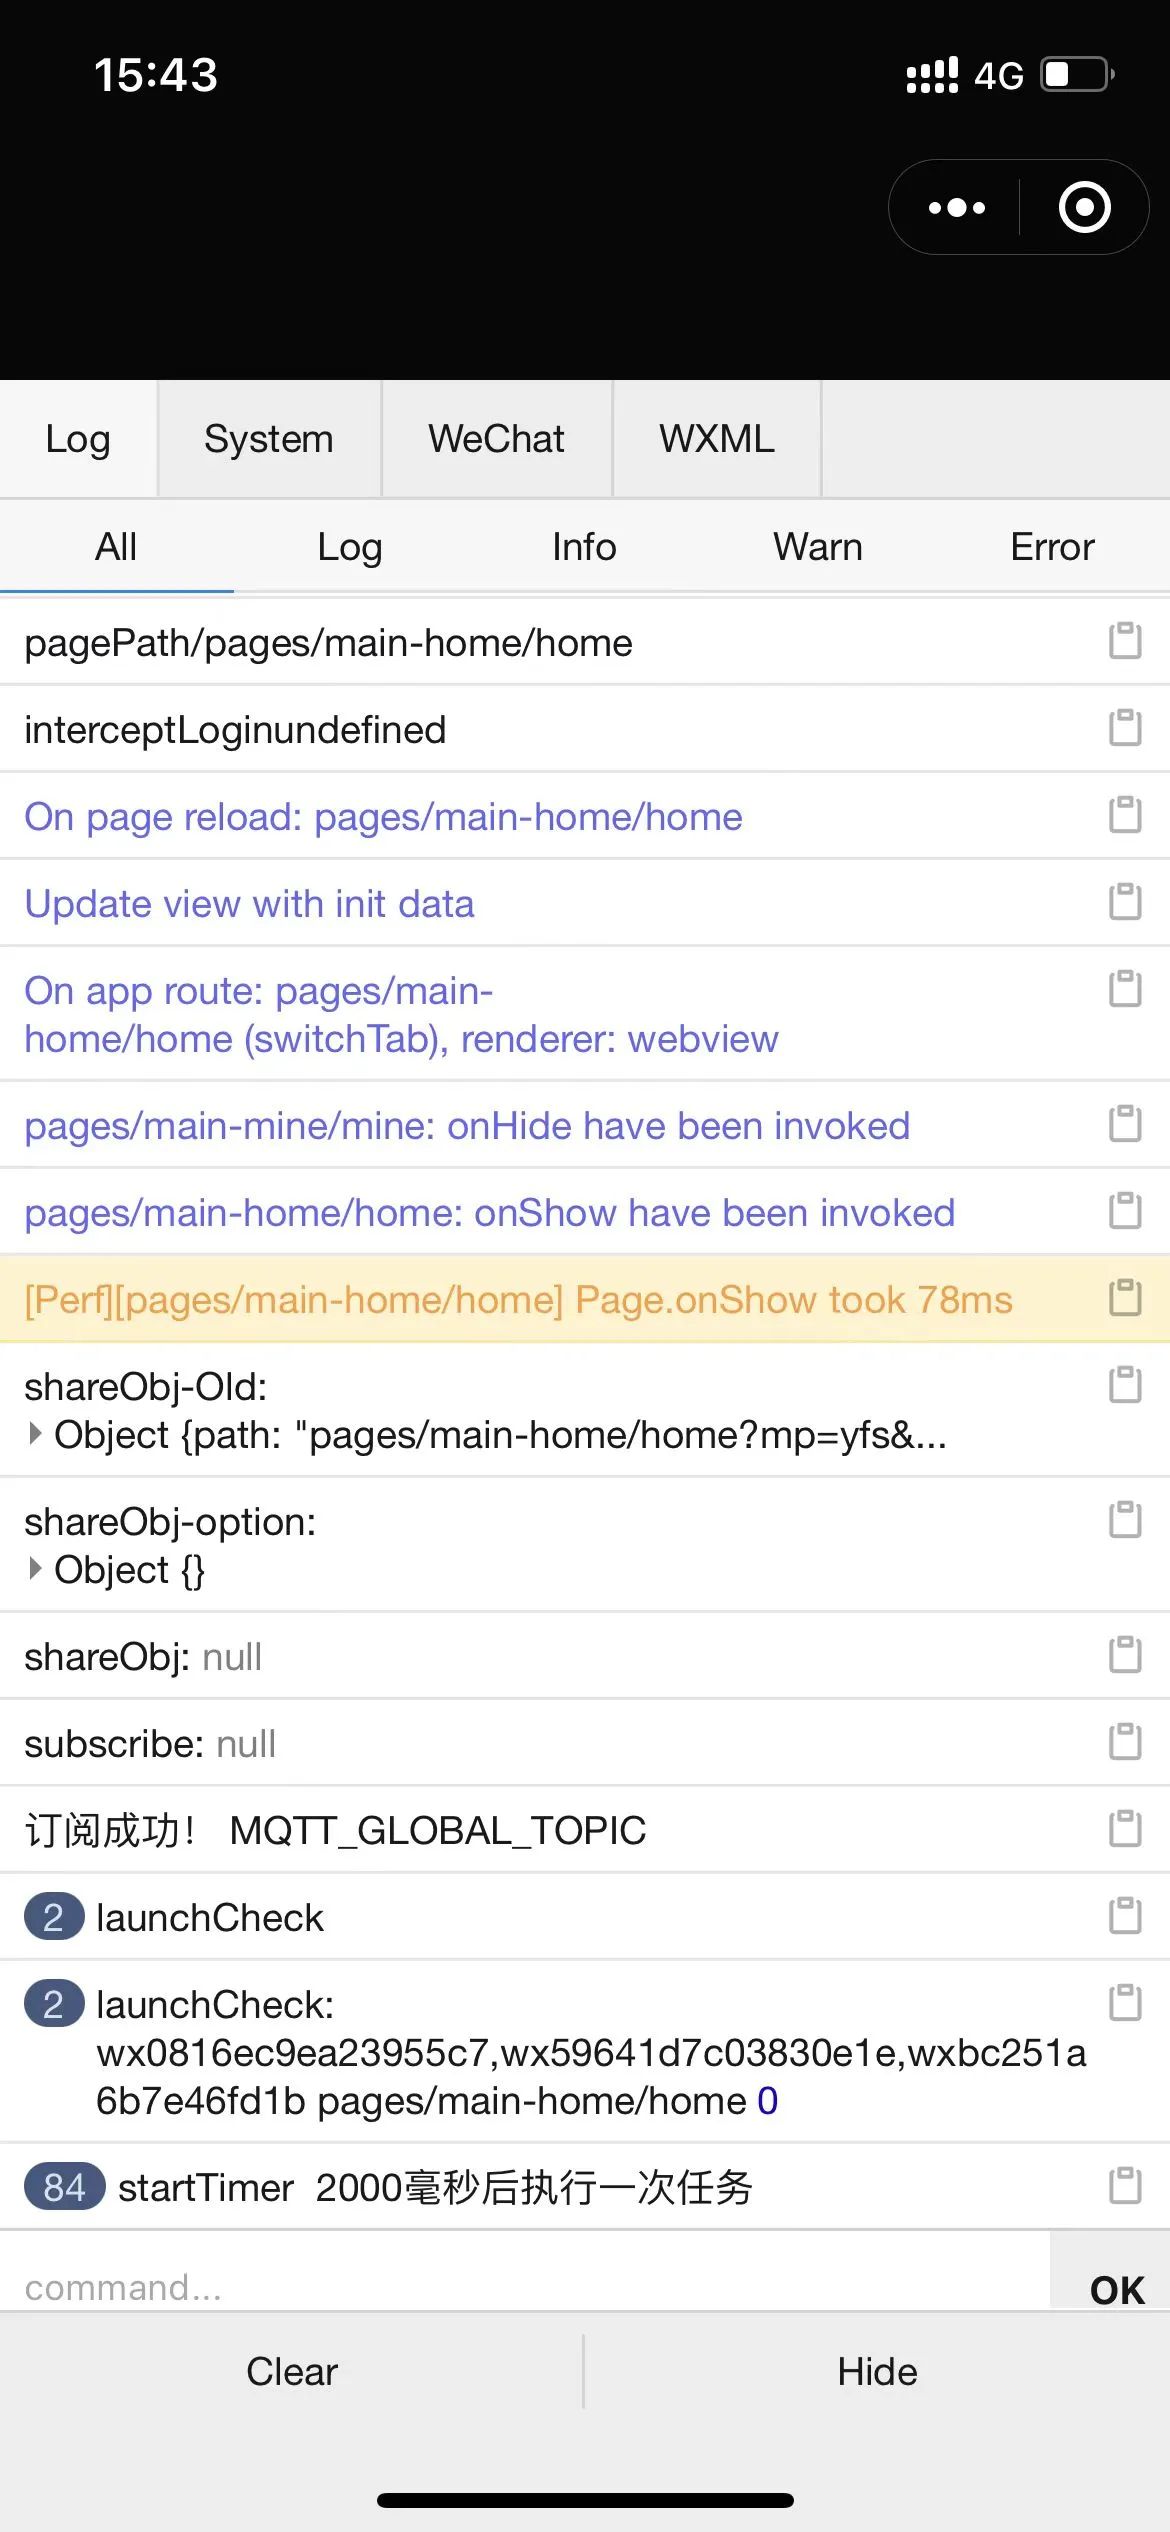Copy the pagePath log entry
This screenshot has width=1170, height=2532.
pyautogui.click(x=1125, y=641)
